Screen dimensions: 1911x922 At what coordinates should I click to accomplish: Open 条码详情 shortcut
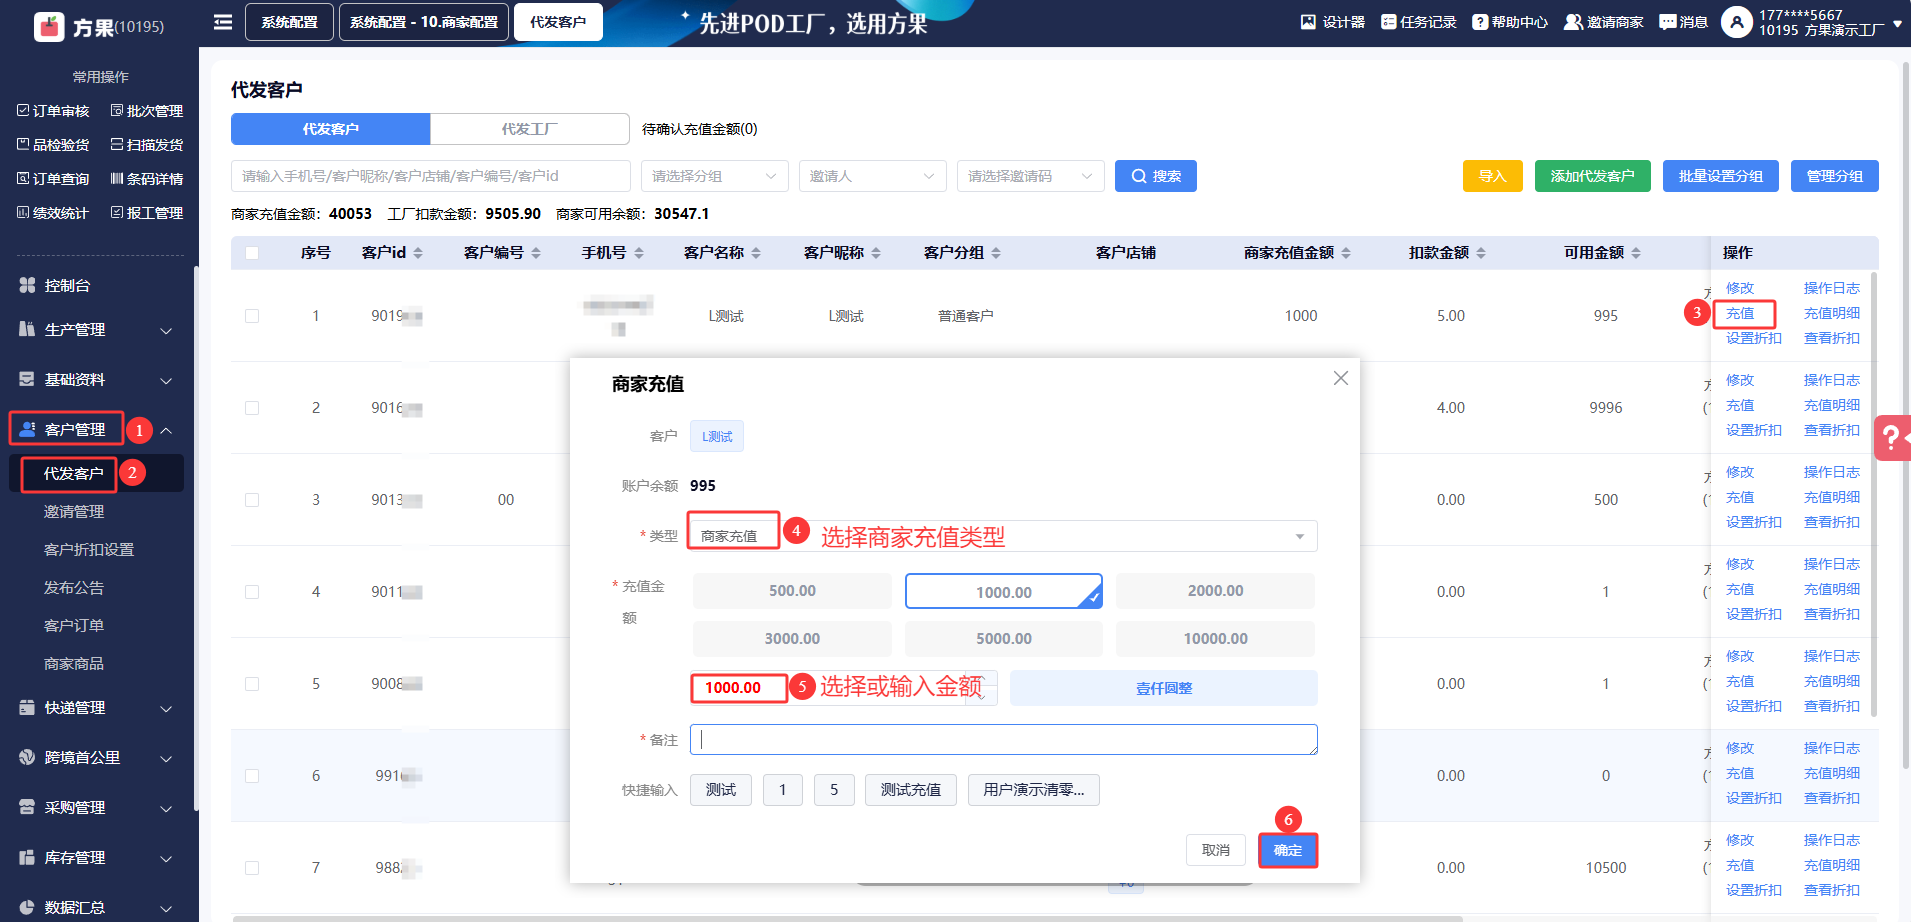click(147, 179)
